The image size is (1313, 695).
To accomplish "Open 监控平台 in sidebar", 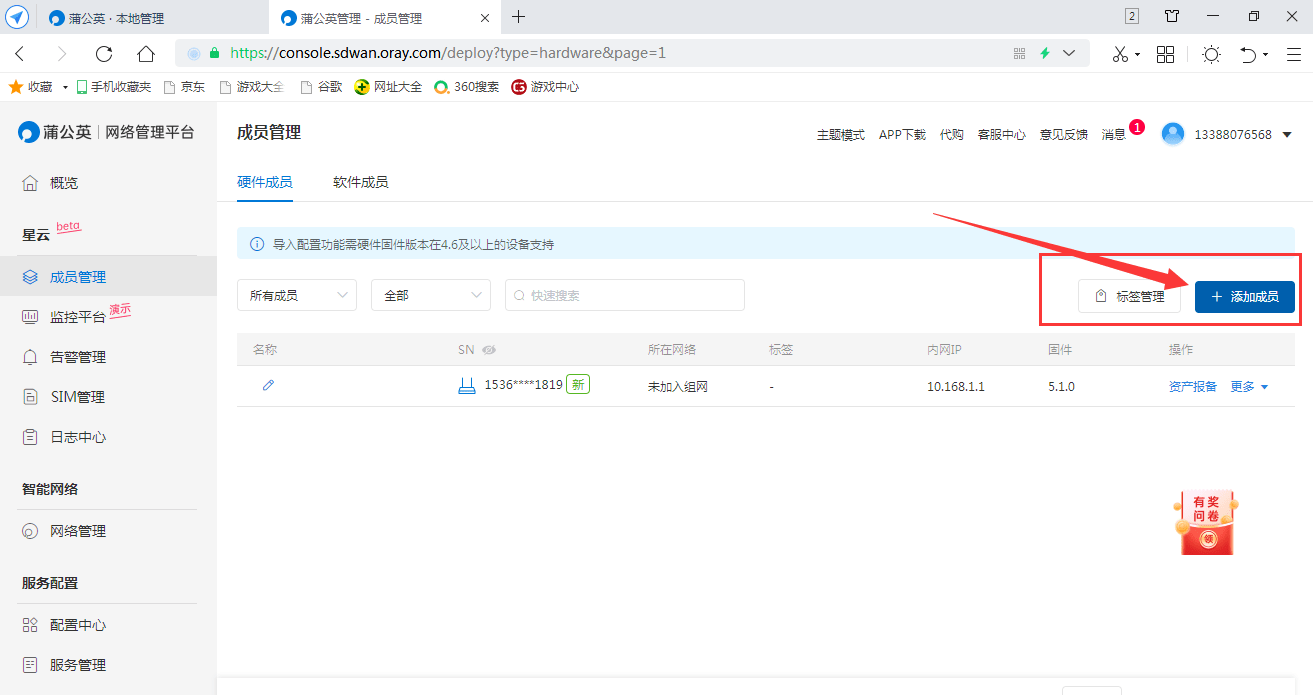I will coord(77,317).
